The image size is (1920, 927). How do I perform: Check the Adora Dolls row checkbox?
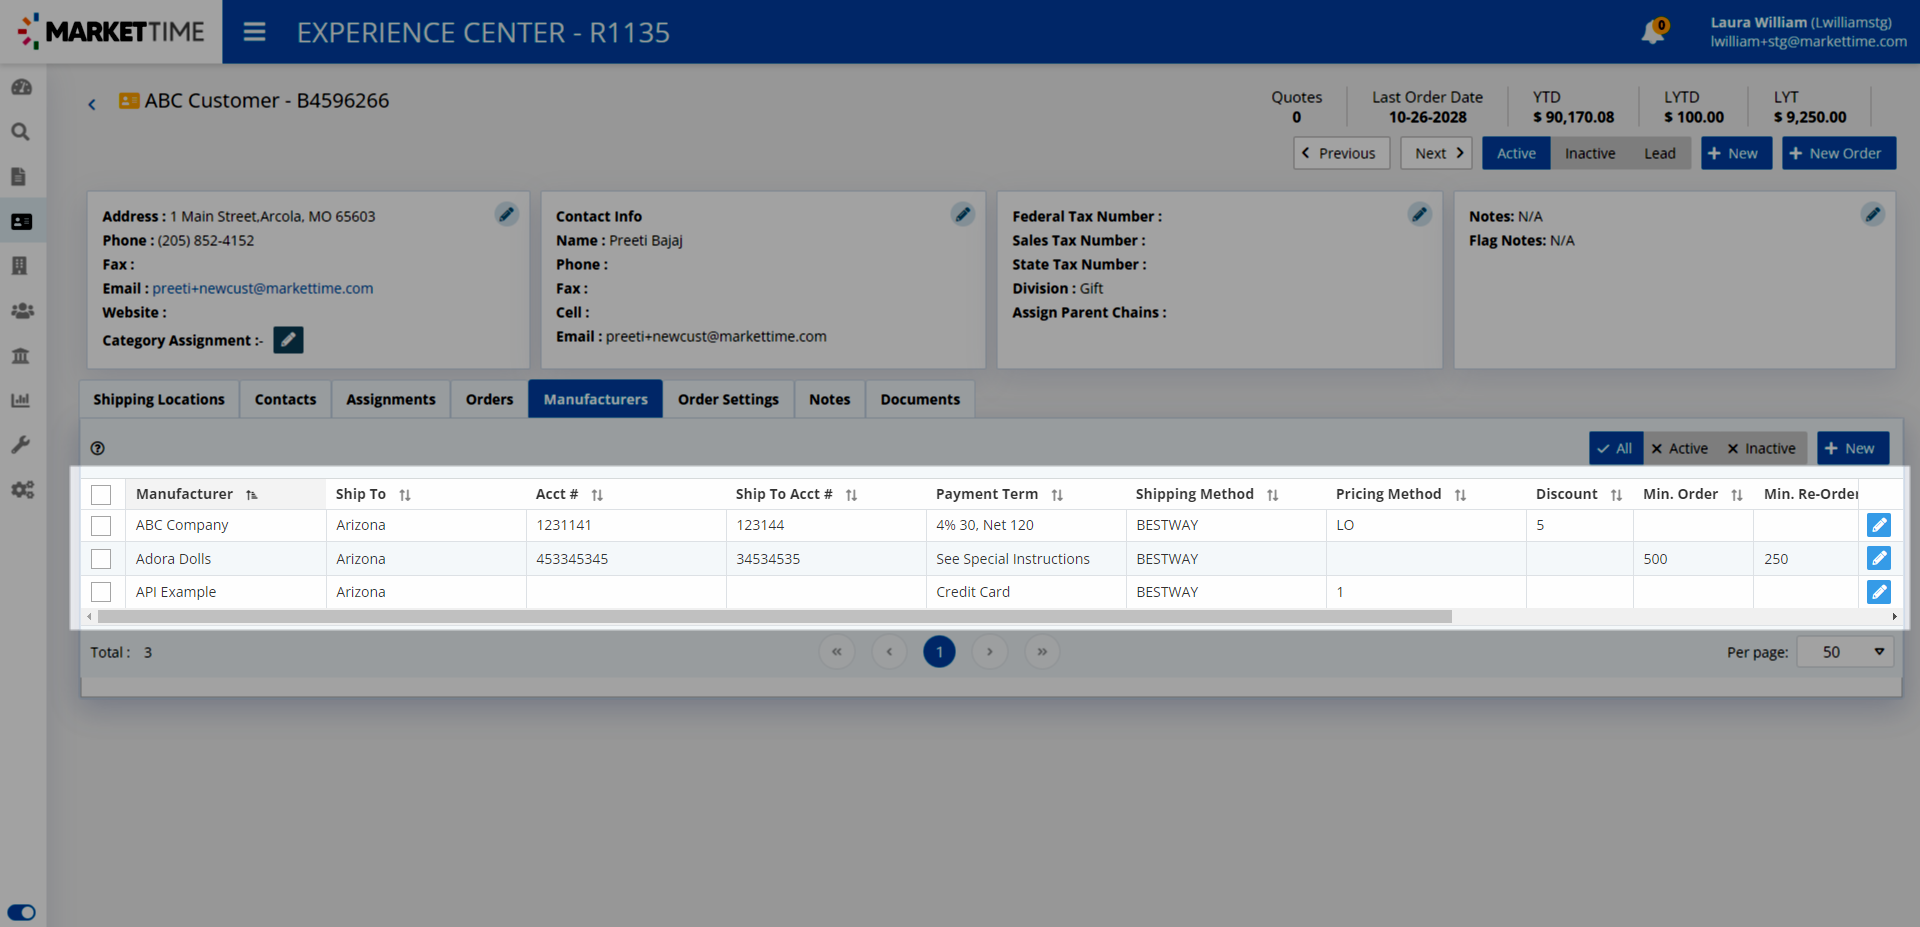point(101,559)
